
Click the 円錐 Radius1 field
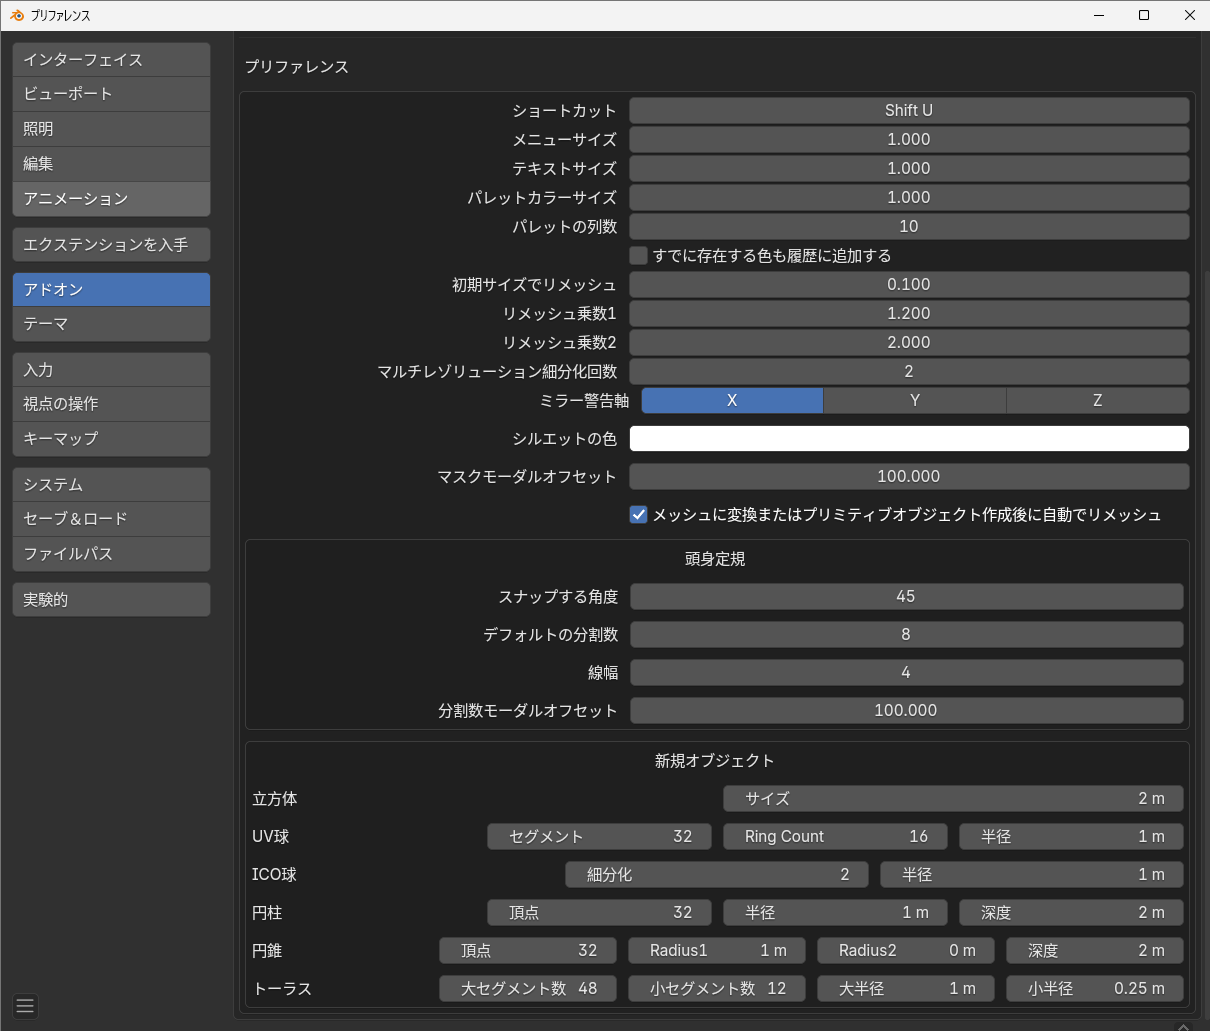click(x=717, y=951)
